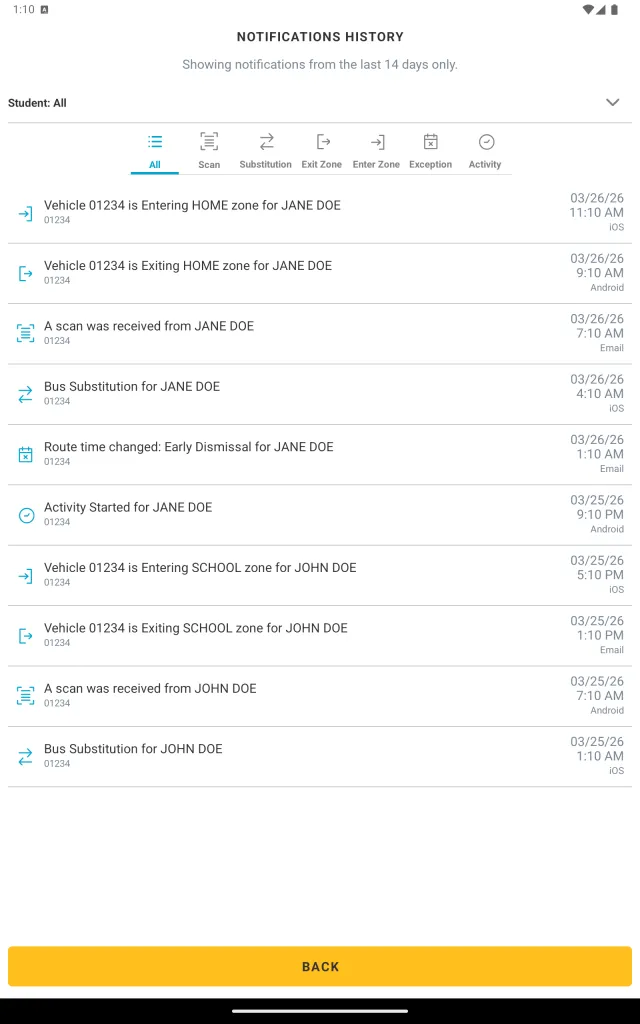Screen dimensions: 640x1024
Task: Choose the Exit Zone filter icon
Action: [x=323, y=142]
